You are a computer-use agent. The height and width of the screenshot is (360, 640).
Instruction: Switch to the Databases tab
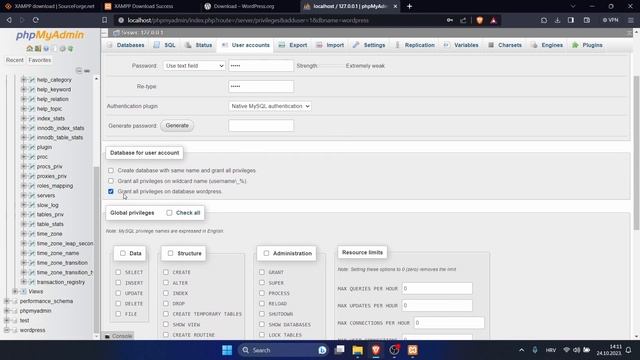tap(126, 45)
